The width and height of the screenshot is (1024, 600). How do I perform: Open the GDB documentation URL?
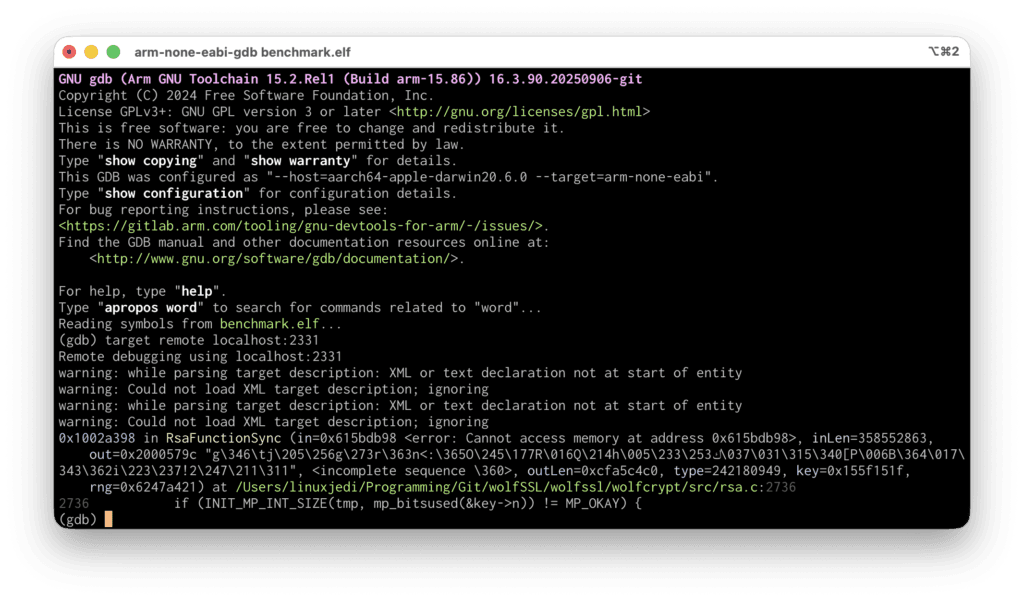pyautogui.click(x=275, y=258)
